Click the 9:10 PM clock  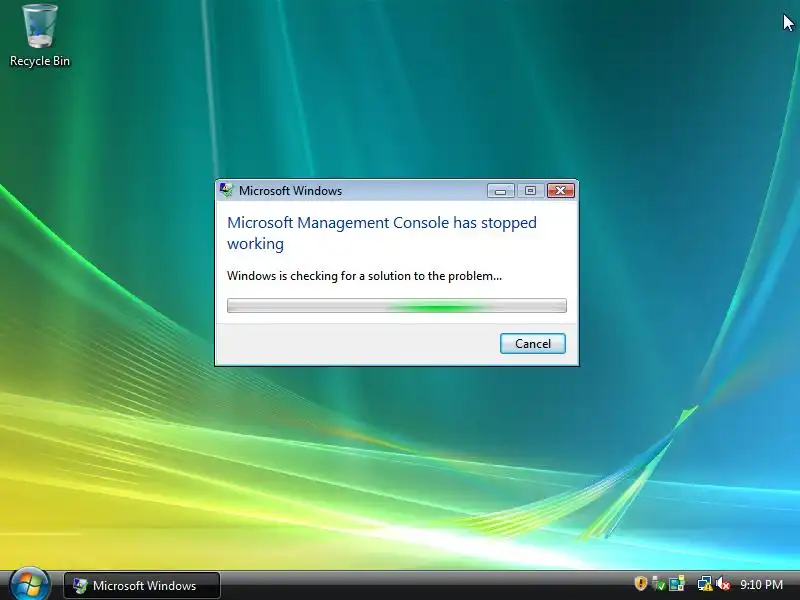[x=762, y=584]
